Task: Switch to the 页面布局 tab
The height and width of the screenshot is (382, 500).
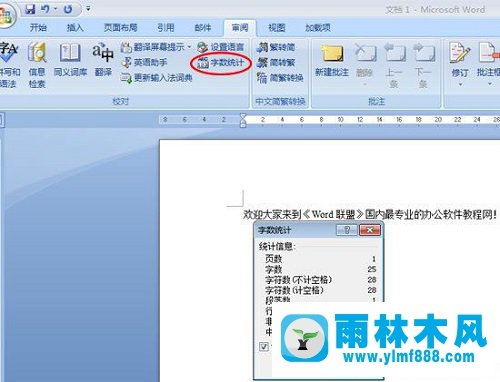Action: point(120,28)
